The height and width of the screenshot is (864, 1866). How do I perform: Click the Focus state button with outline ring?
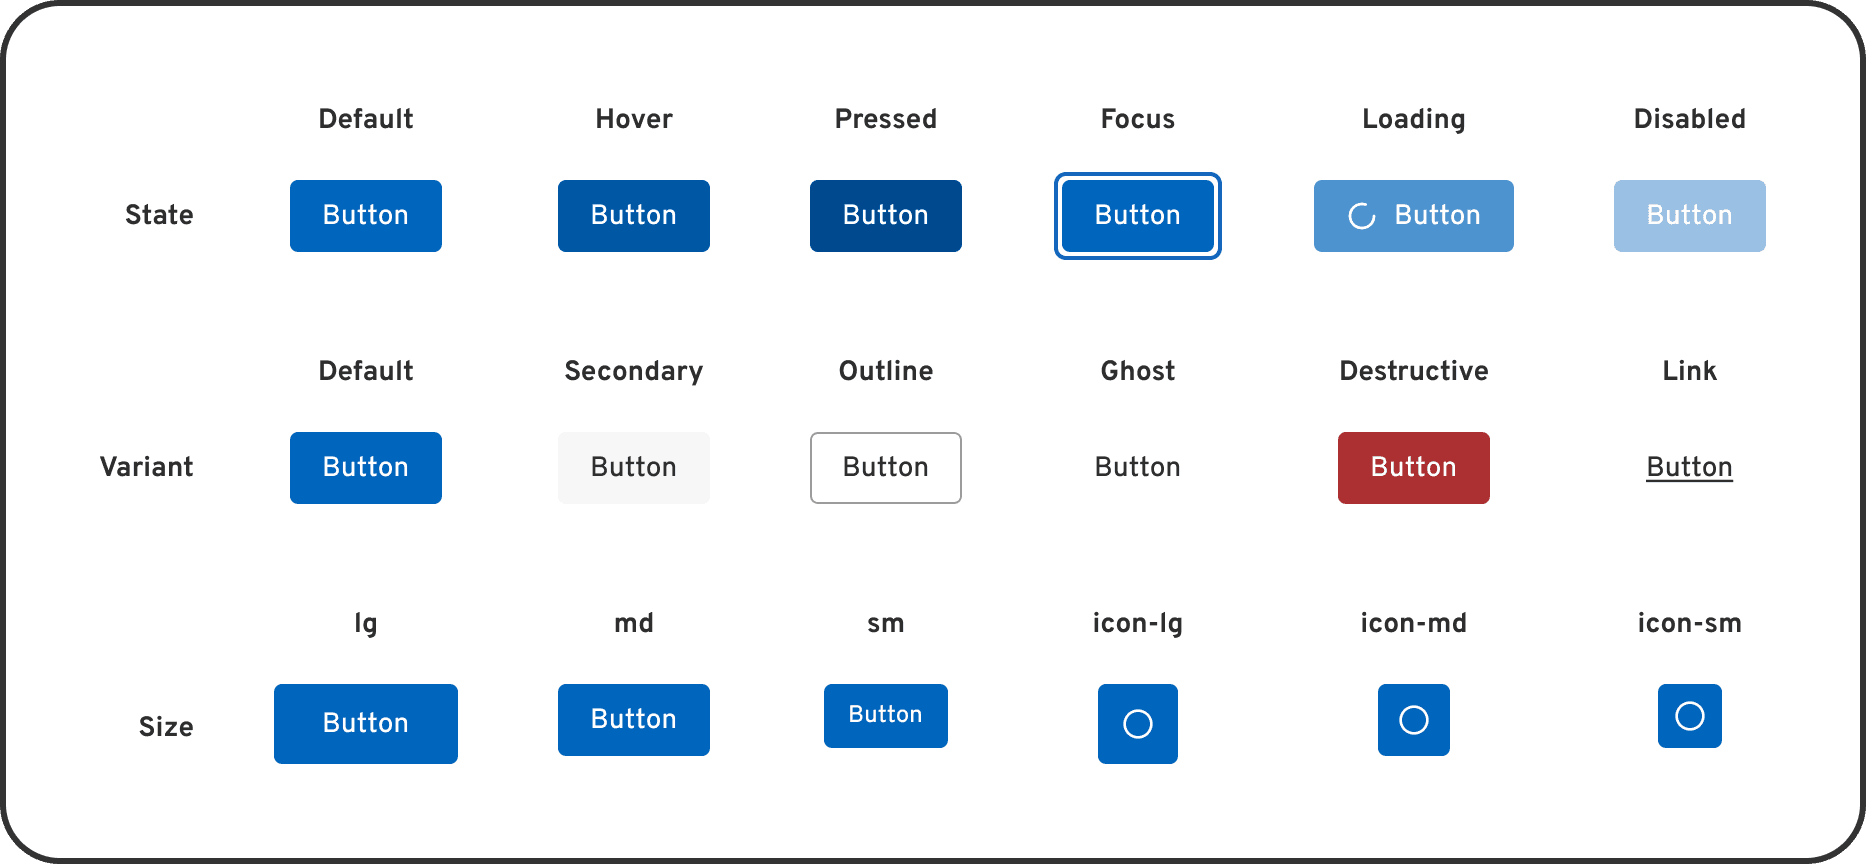tap(1137, 215)
